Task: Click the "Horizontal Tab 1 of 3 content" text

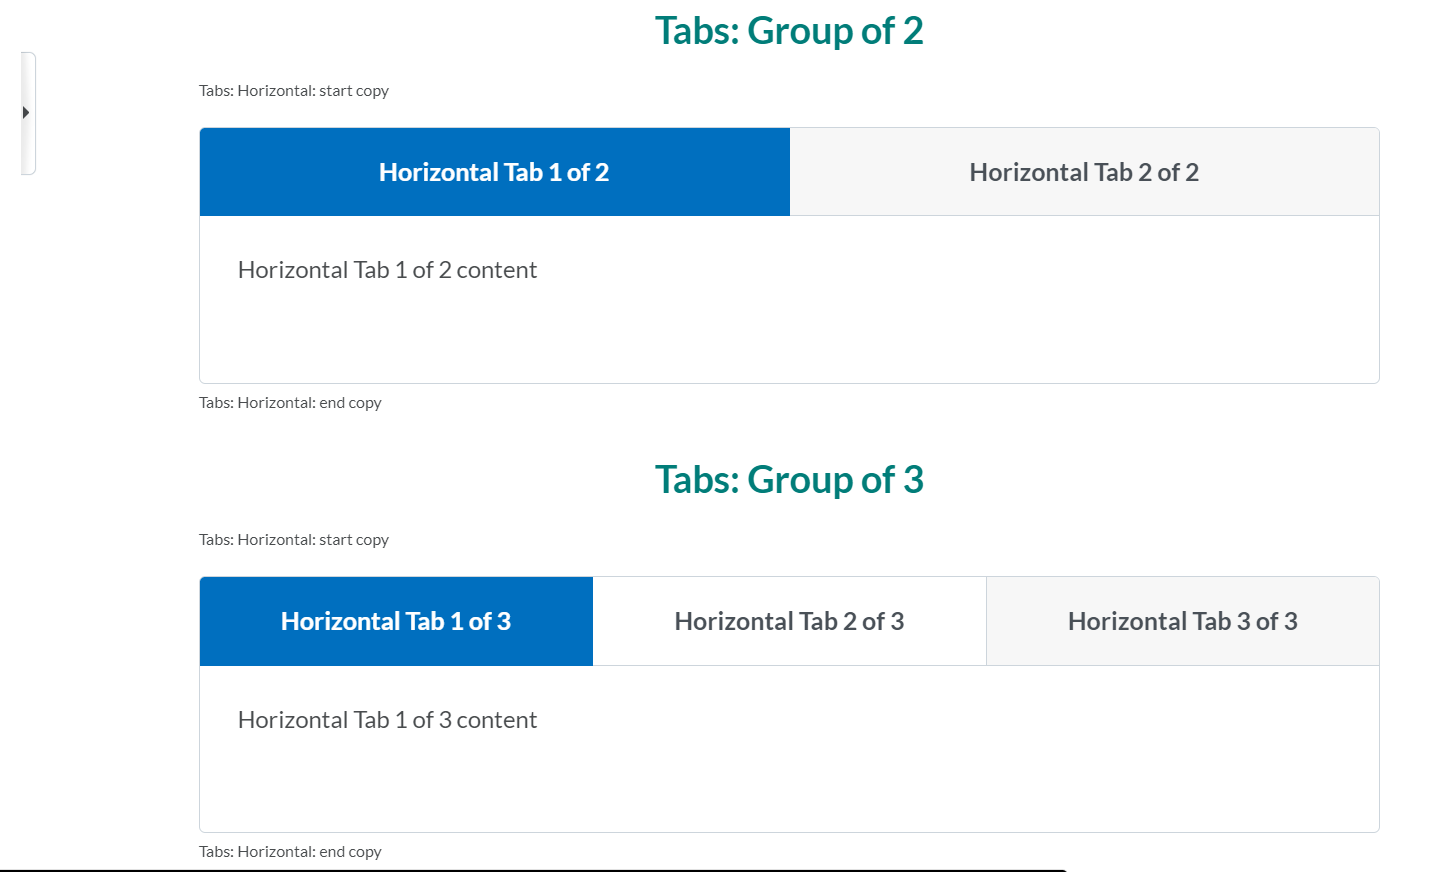Action: point(387,720)
